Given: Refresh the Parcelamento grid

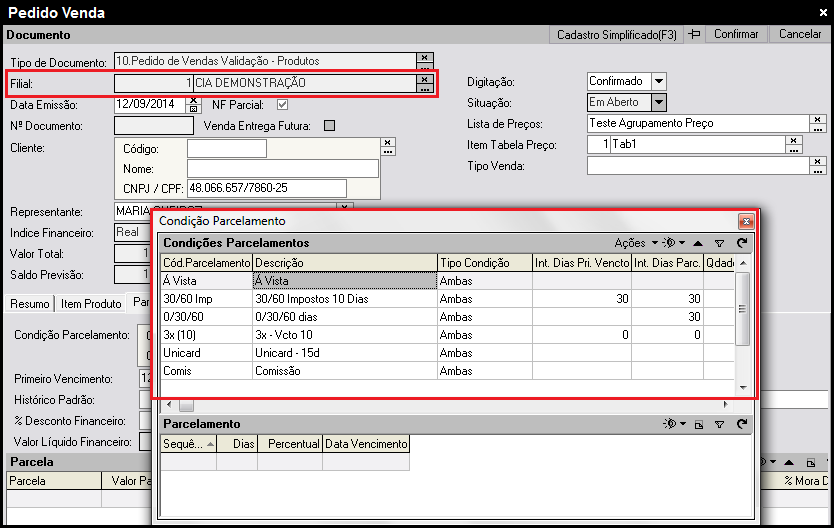Looking at the screenshot, I should point(742,424).
